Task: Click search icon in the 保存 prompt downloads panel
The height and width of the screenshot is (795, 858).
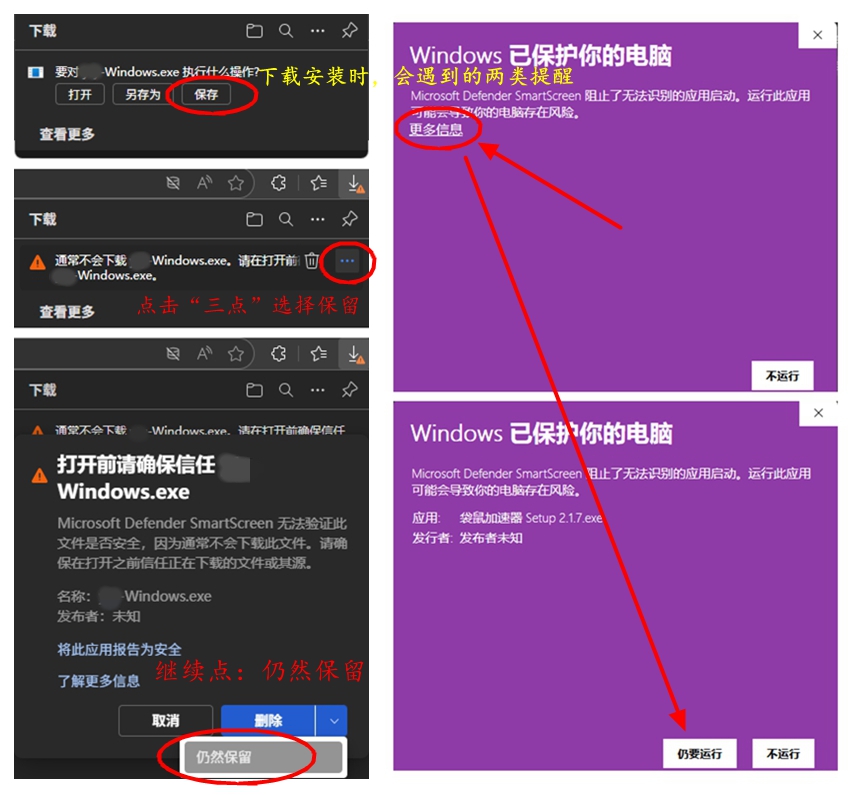Action: coord(286,31)
